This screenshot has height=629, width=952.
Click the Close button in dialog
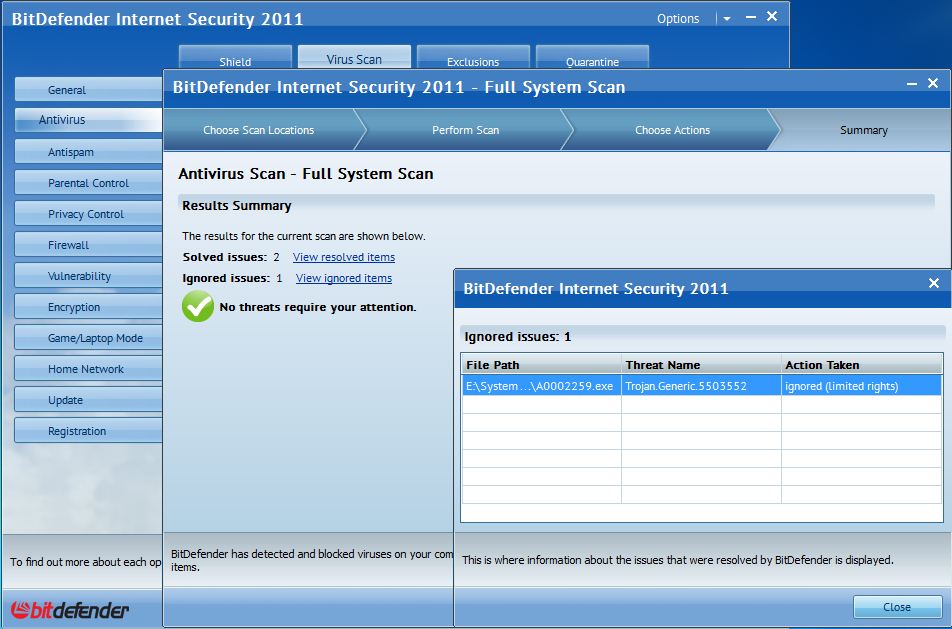[x=897, y=607]
